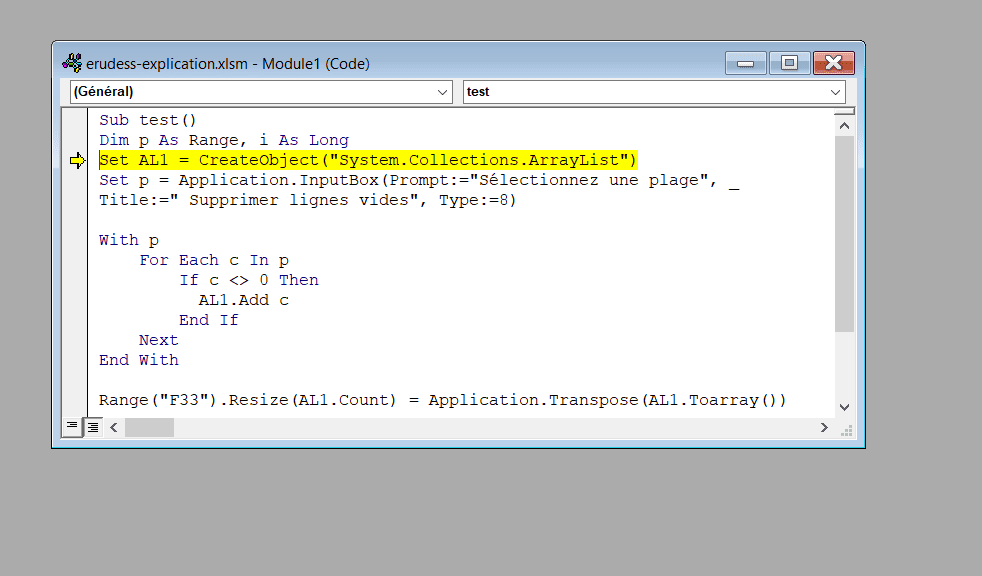
Task: Open the (Général) object dropdown
Action: pos(261,92)
